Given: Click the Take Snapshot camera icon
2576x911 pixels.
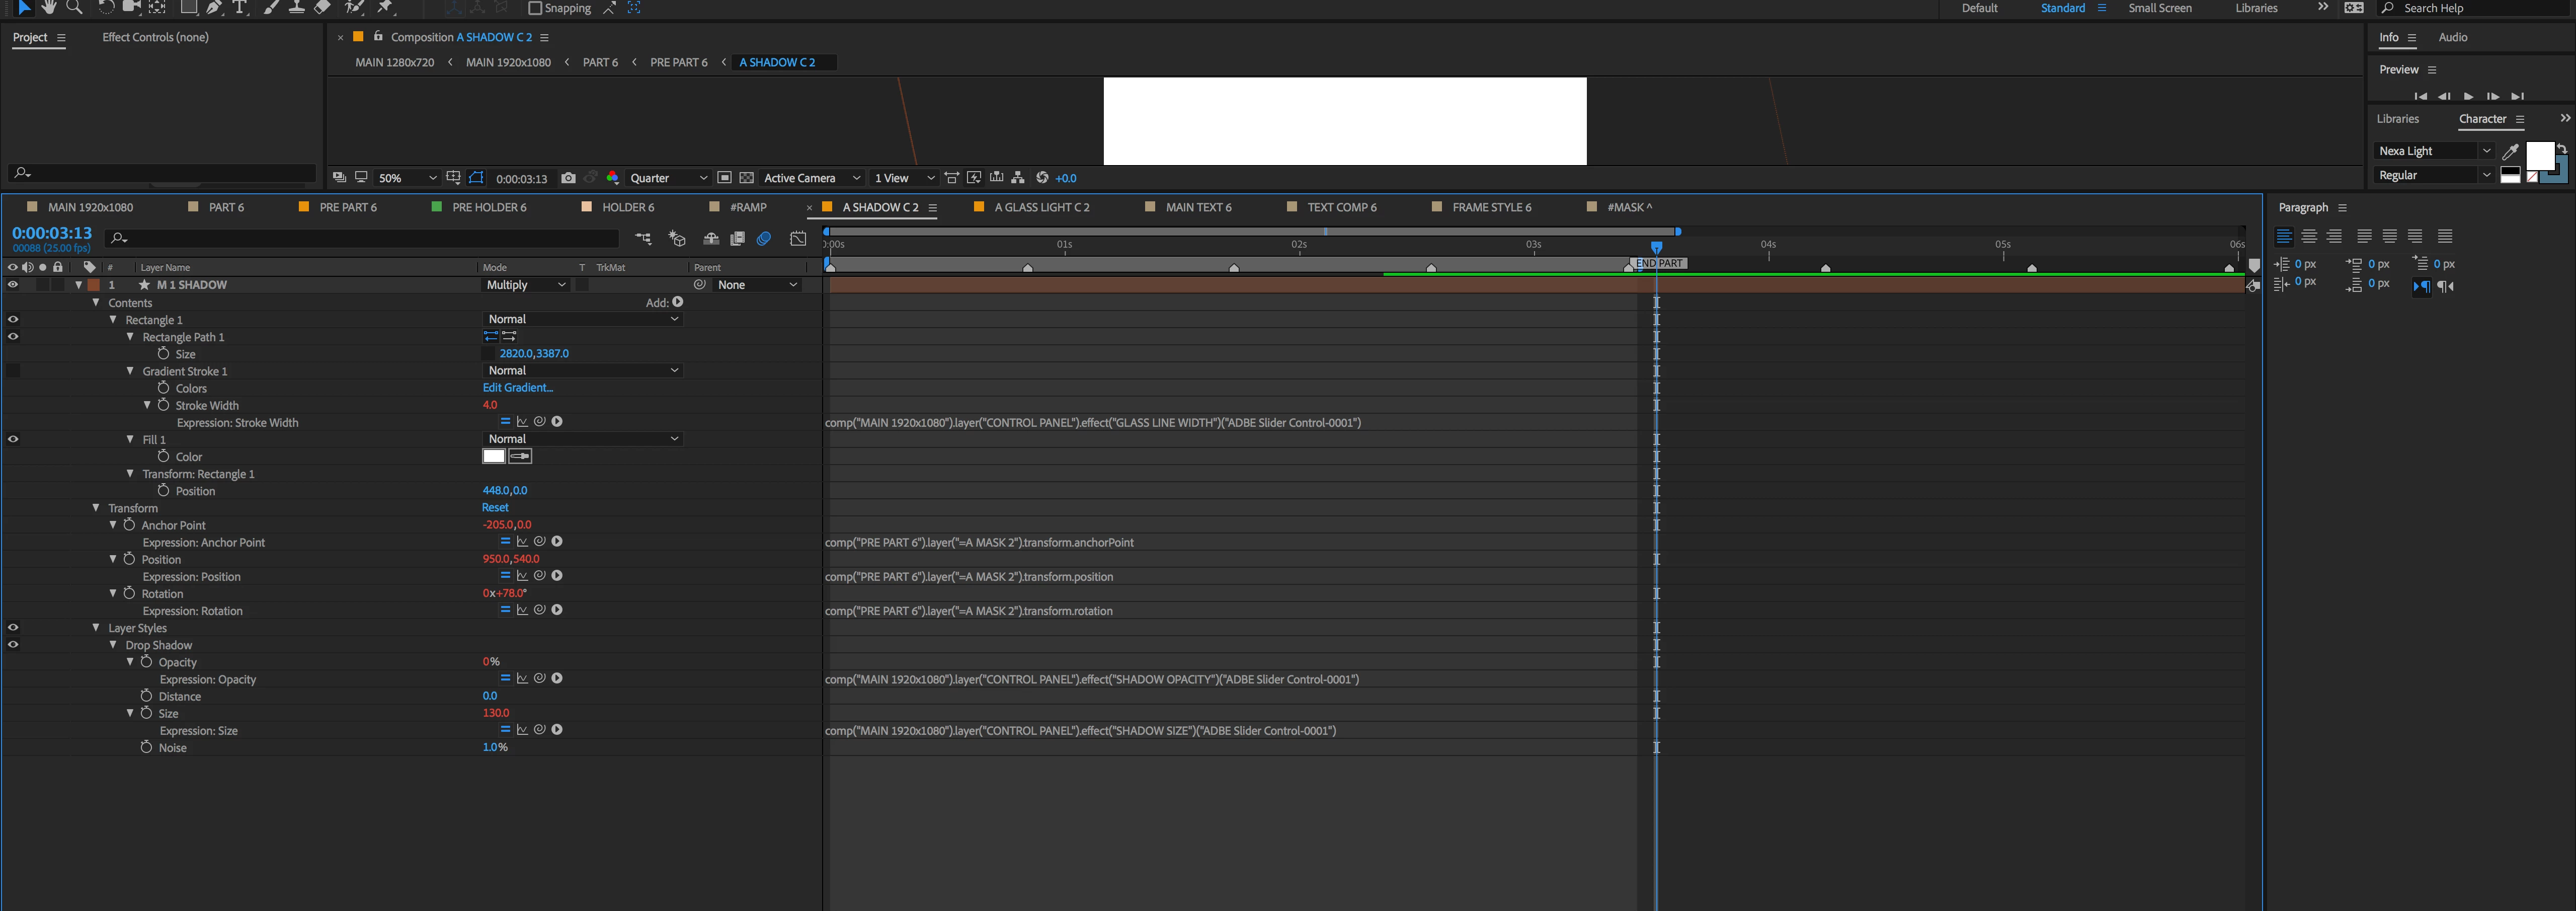Looking at the screenshot, I should [x=568, y=178].
